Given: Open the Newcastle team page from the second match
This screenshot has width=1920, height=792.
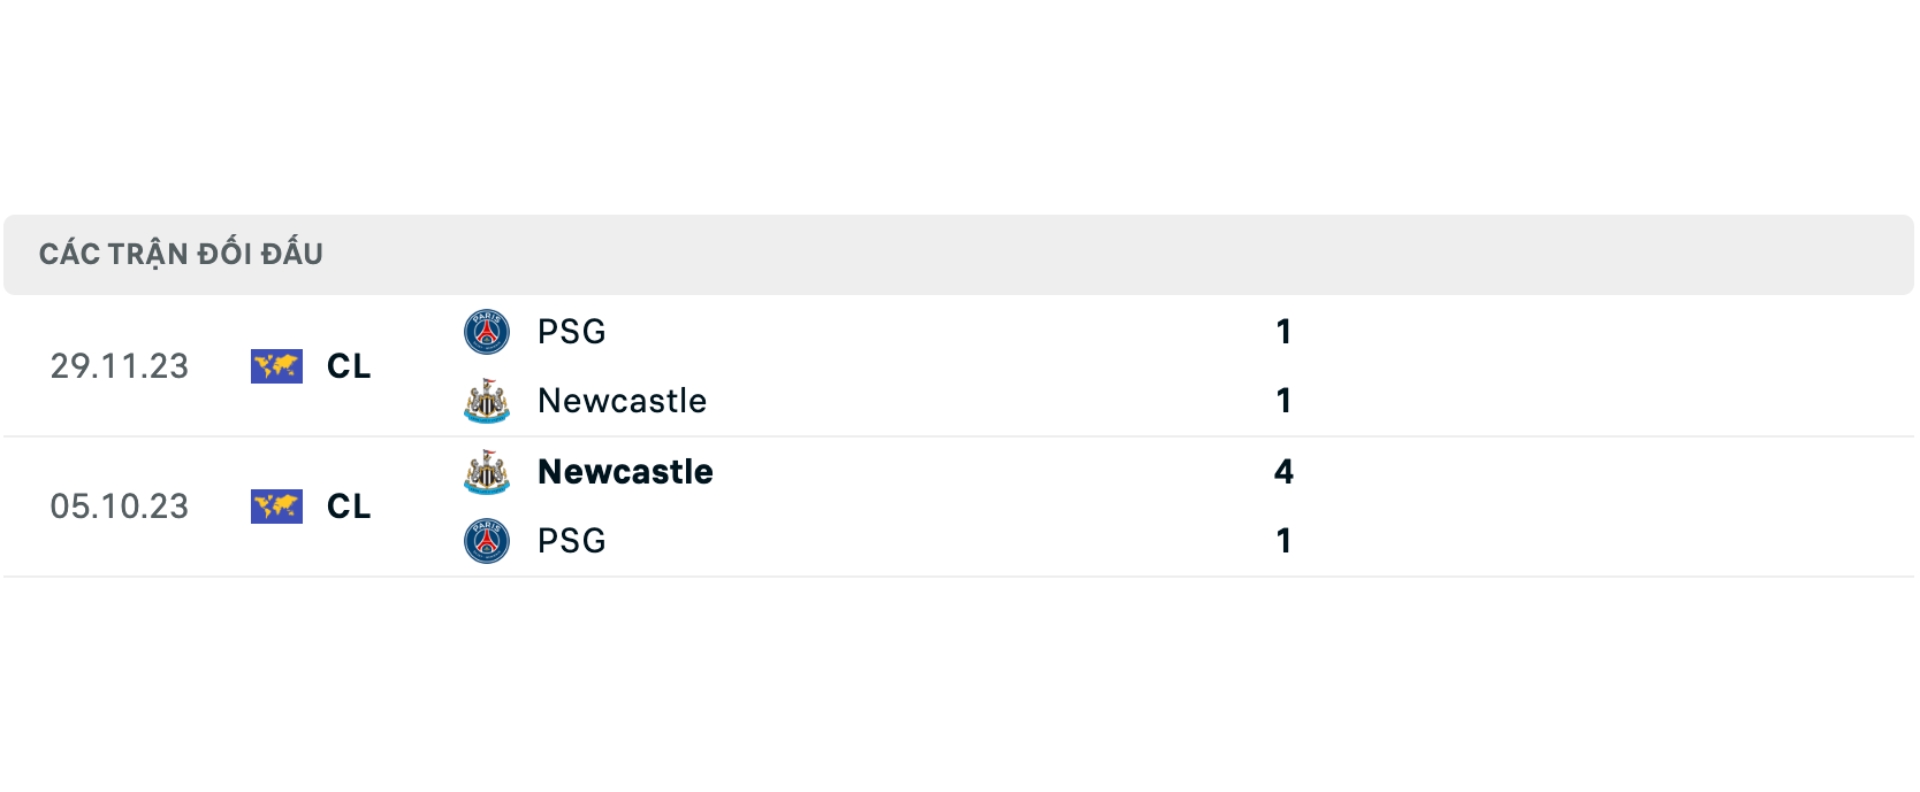Looking at the screenshot, I should pos(624,471).
